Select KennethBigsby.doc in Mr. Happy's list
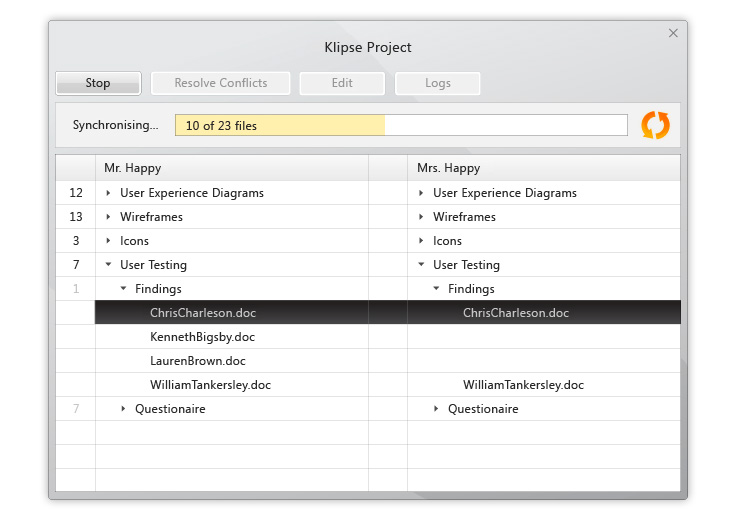The width and height of the screenshot is (736, 520). (x=202, y=337)
